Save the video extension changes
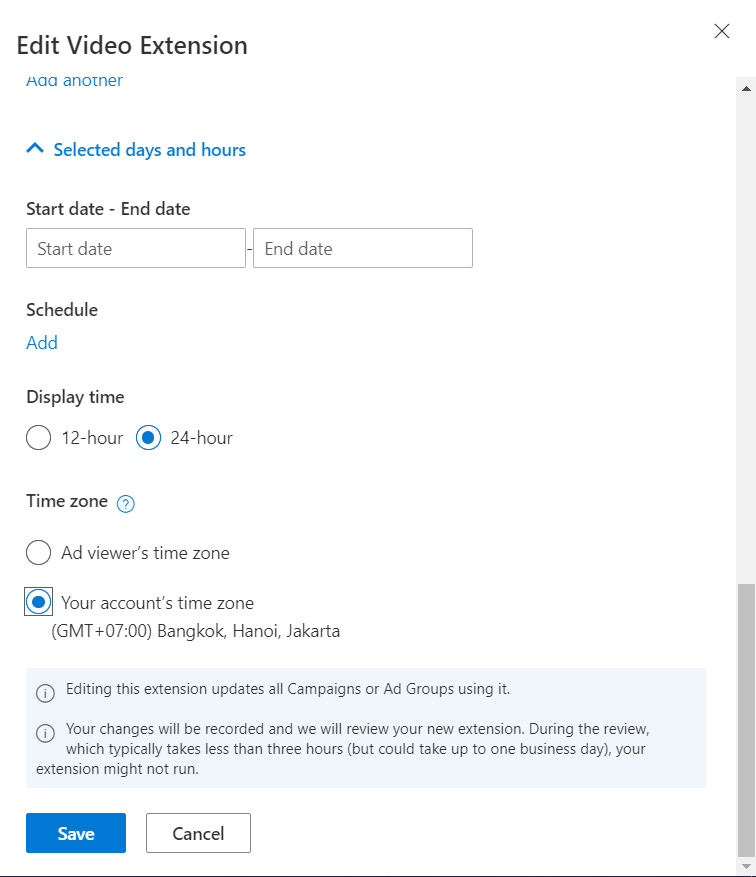The height and width of the screenshot is (877, 756). pyautogui.click(x=76, y=833)
